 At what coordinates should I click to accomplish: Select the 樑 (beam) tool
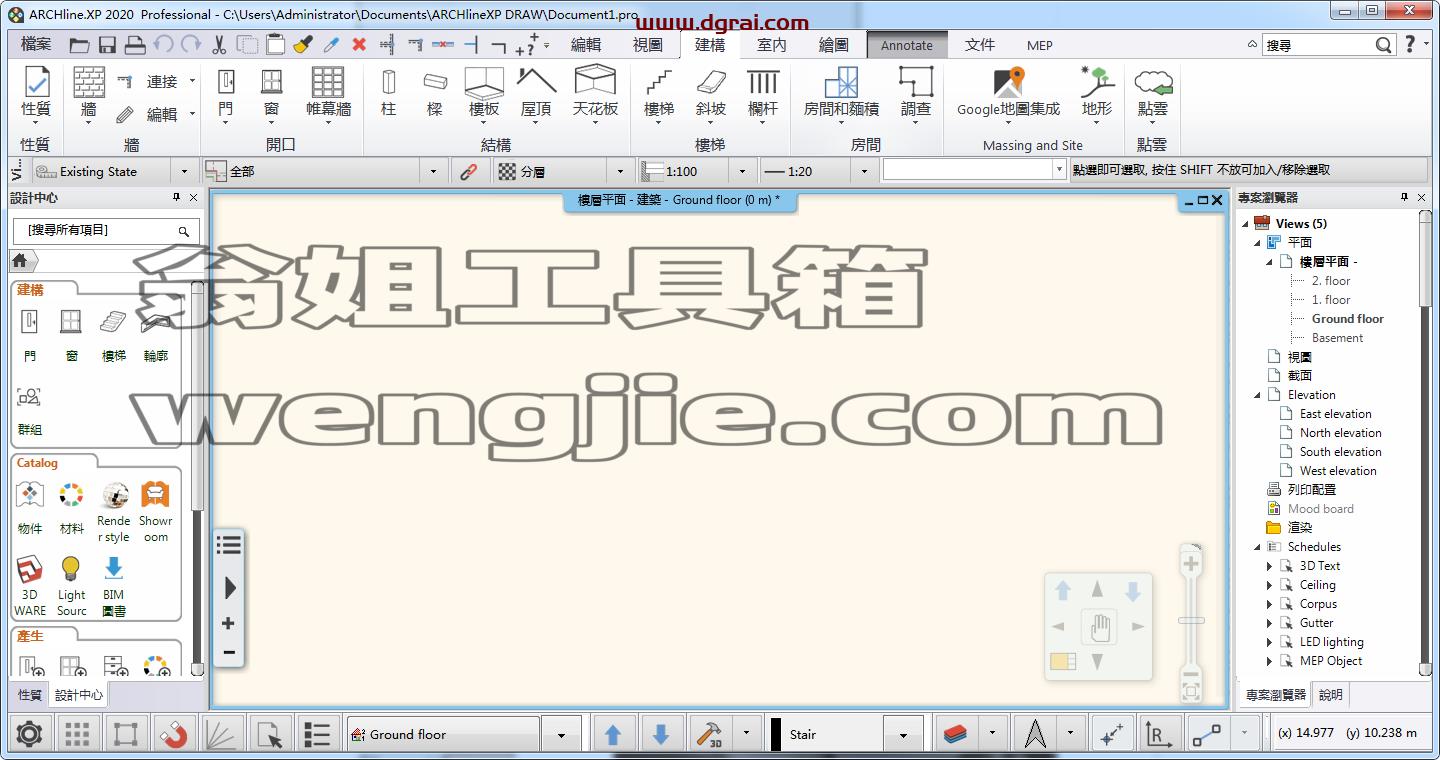point(434,93)
